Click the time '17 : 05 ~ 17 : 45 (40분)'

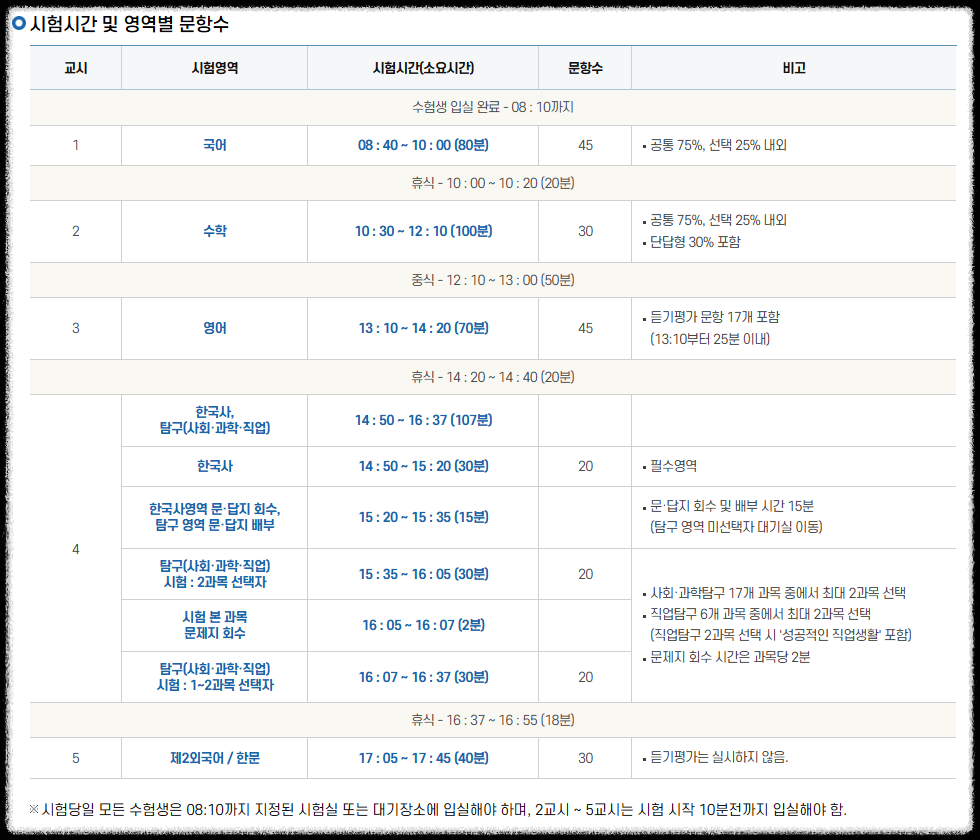[x=423, y=758]
